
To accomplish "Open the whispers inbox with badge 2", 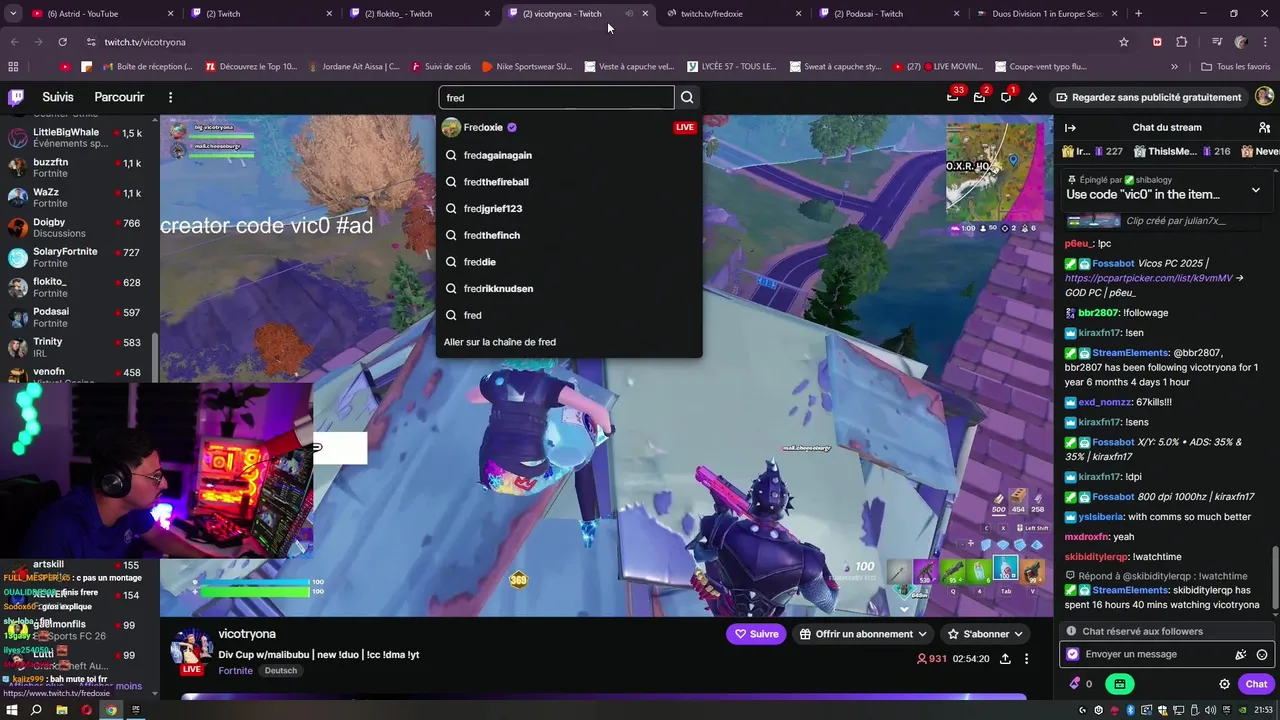I will pyautogui.click(x=979, y=97).
